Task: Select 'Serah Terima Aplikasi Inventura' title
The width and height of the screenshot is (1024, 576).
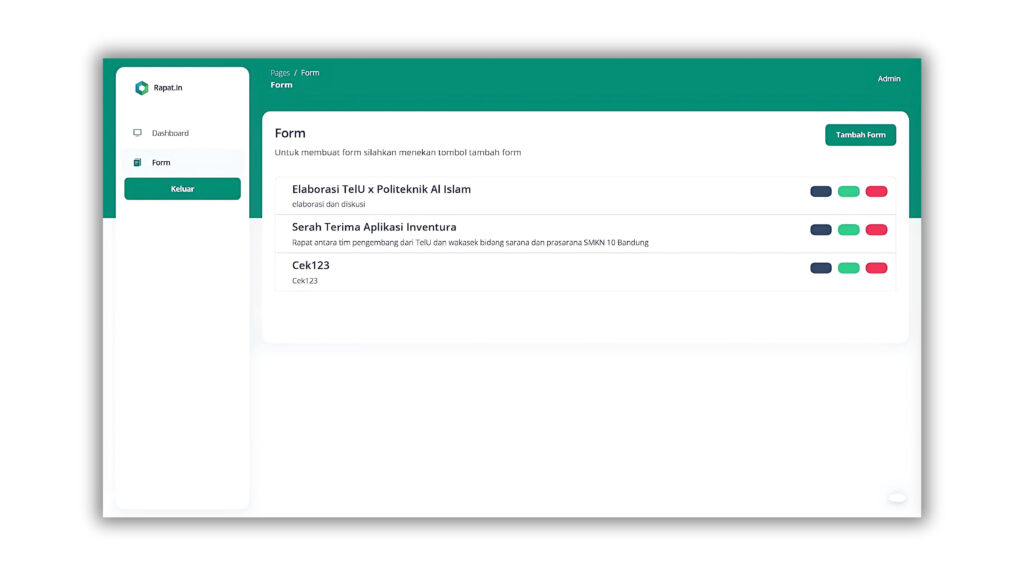Action: click(374, 227)
